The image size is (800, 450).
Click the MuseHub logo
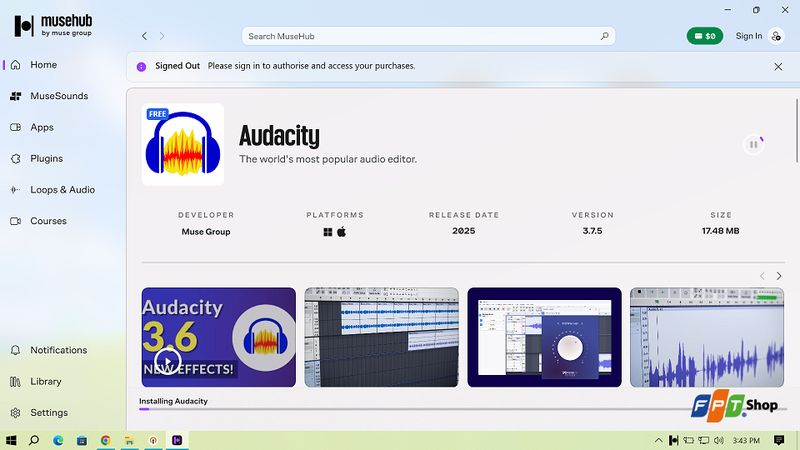coord(53,26)
